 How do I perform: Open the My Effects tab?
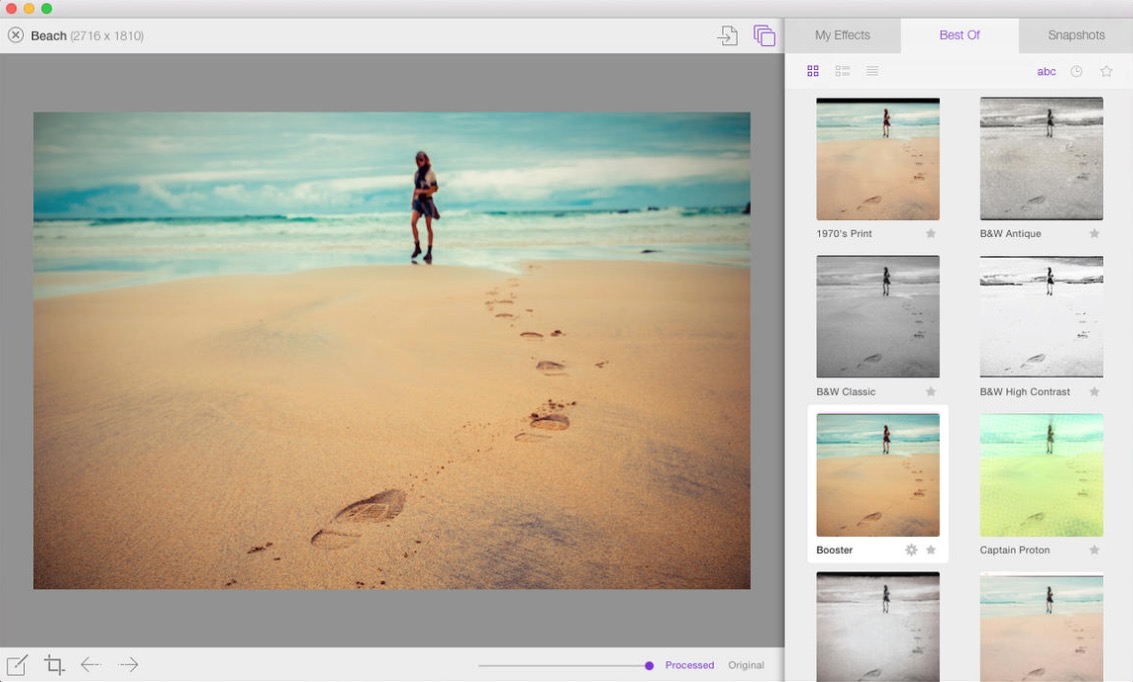pos(843,35)
